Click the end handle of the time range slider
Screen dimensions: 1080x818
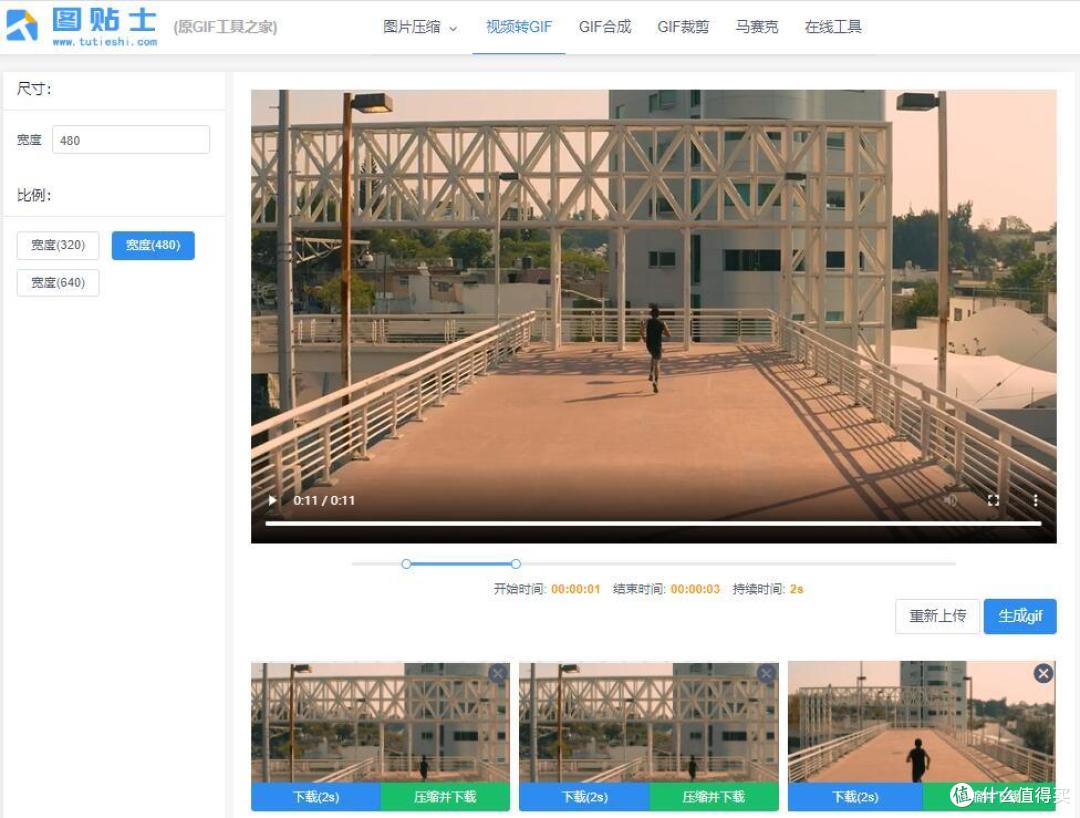[516, 564]
